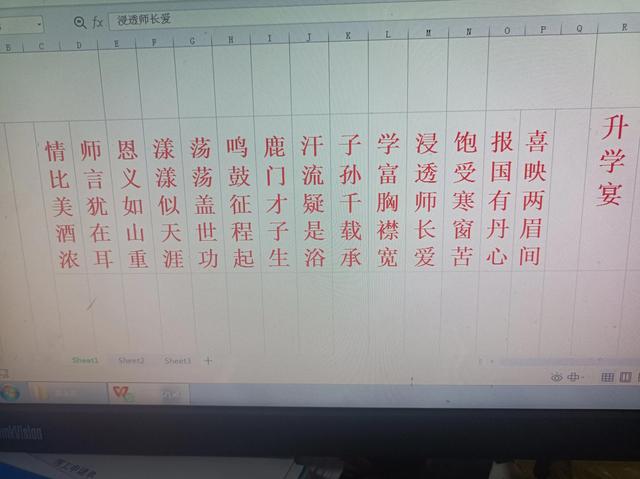This screenshot has width=640, height=479.
Task: Activate the WPS taskbar button
Action: point(148,394)
